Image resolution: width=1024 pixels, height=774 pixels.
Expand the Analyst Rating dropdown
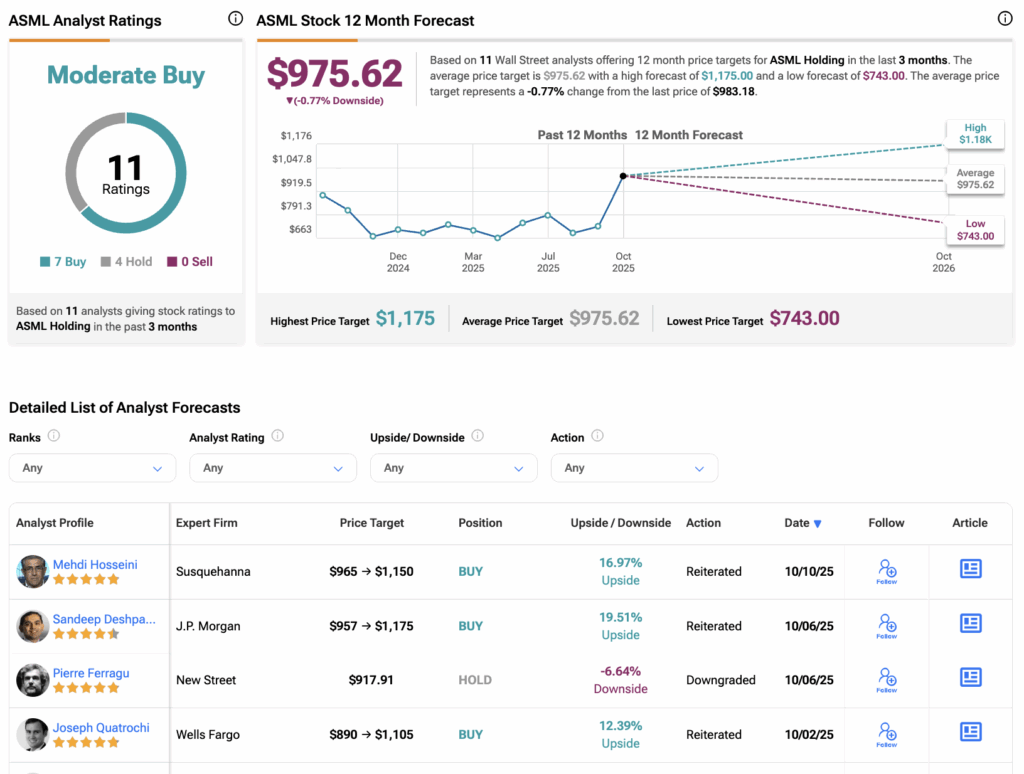click(272, 468)
